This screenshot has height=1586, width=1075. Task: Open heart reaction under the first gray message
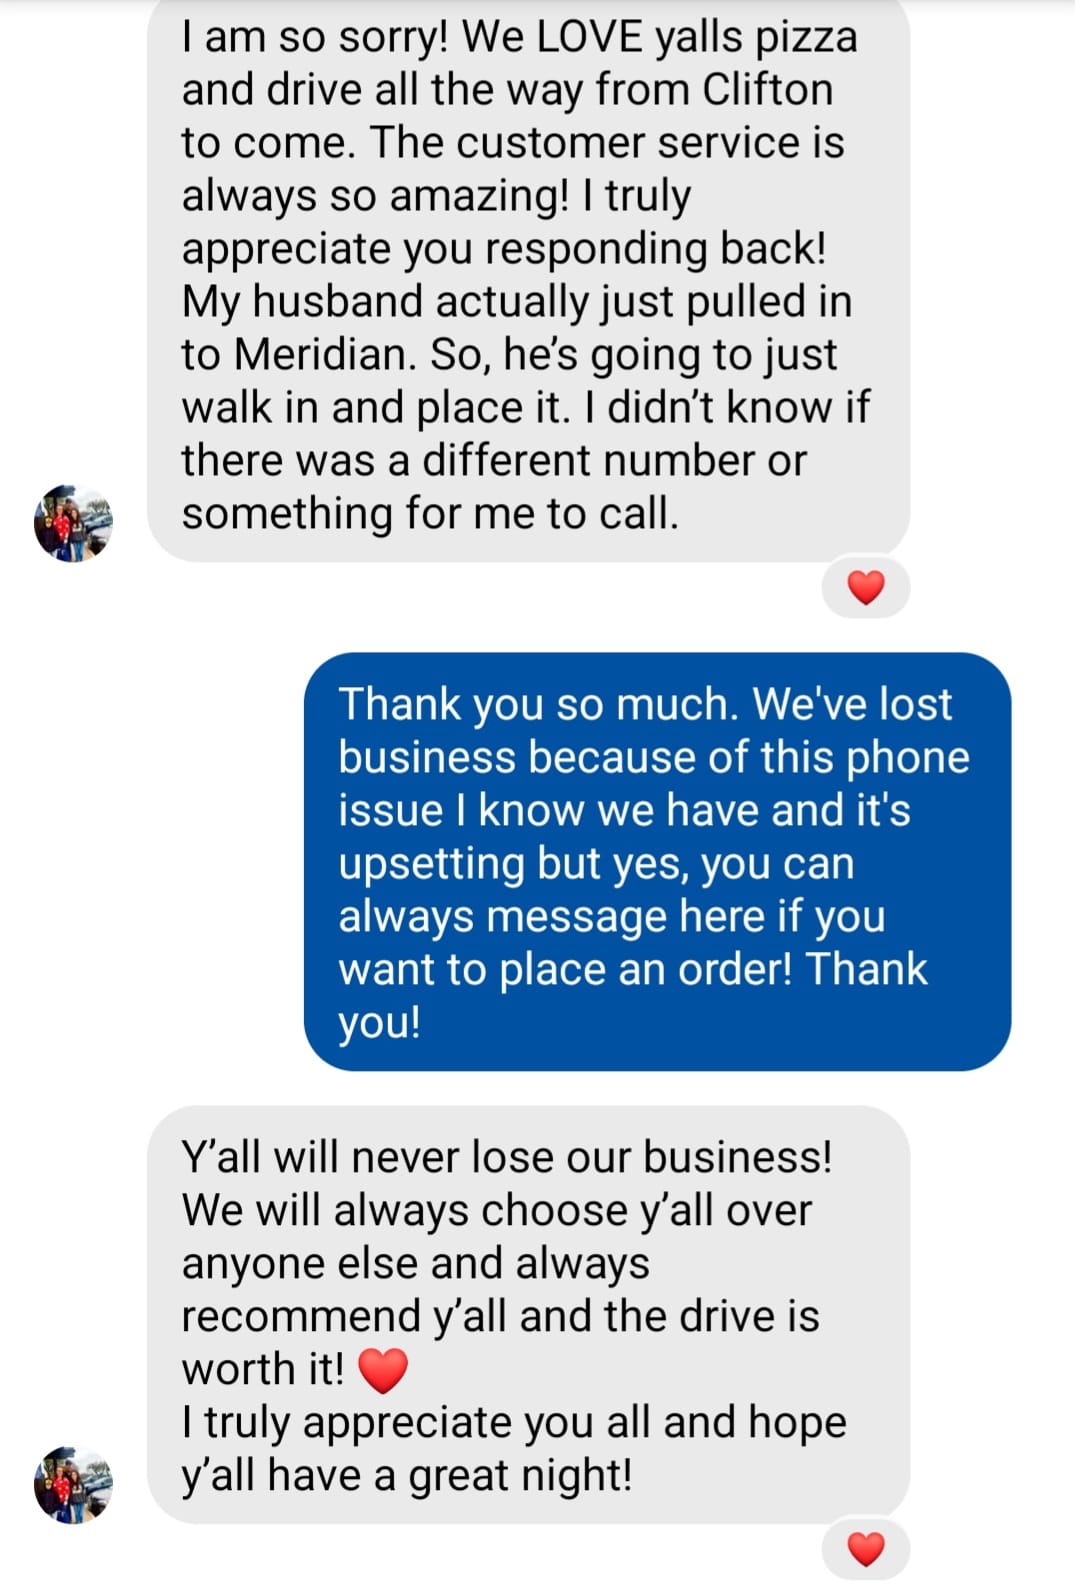click(866, 587)
